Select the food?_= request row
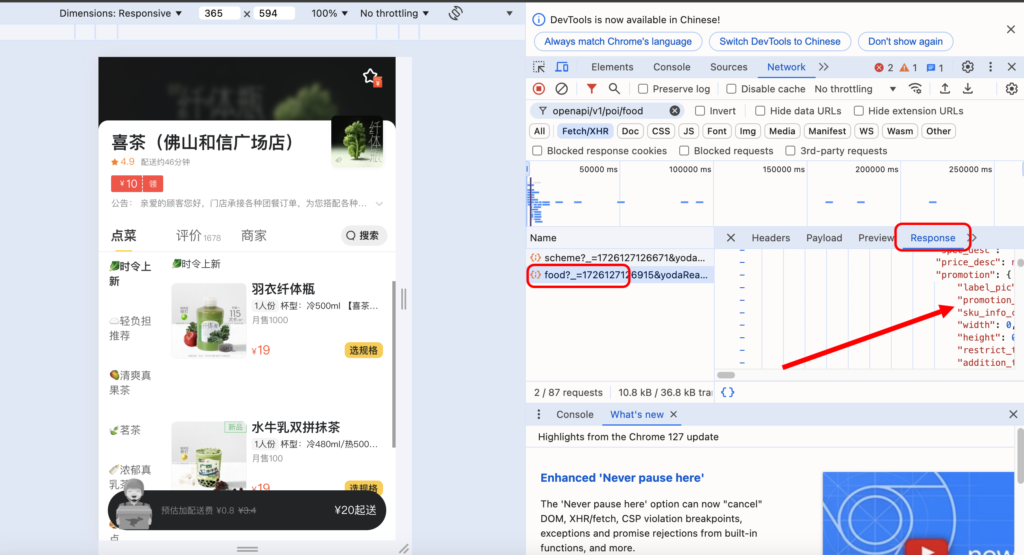 (619, 275)
